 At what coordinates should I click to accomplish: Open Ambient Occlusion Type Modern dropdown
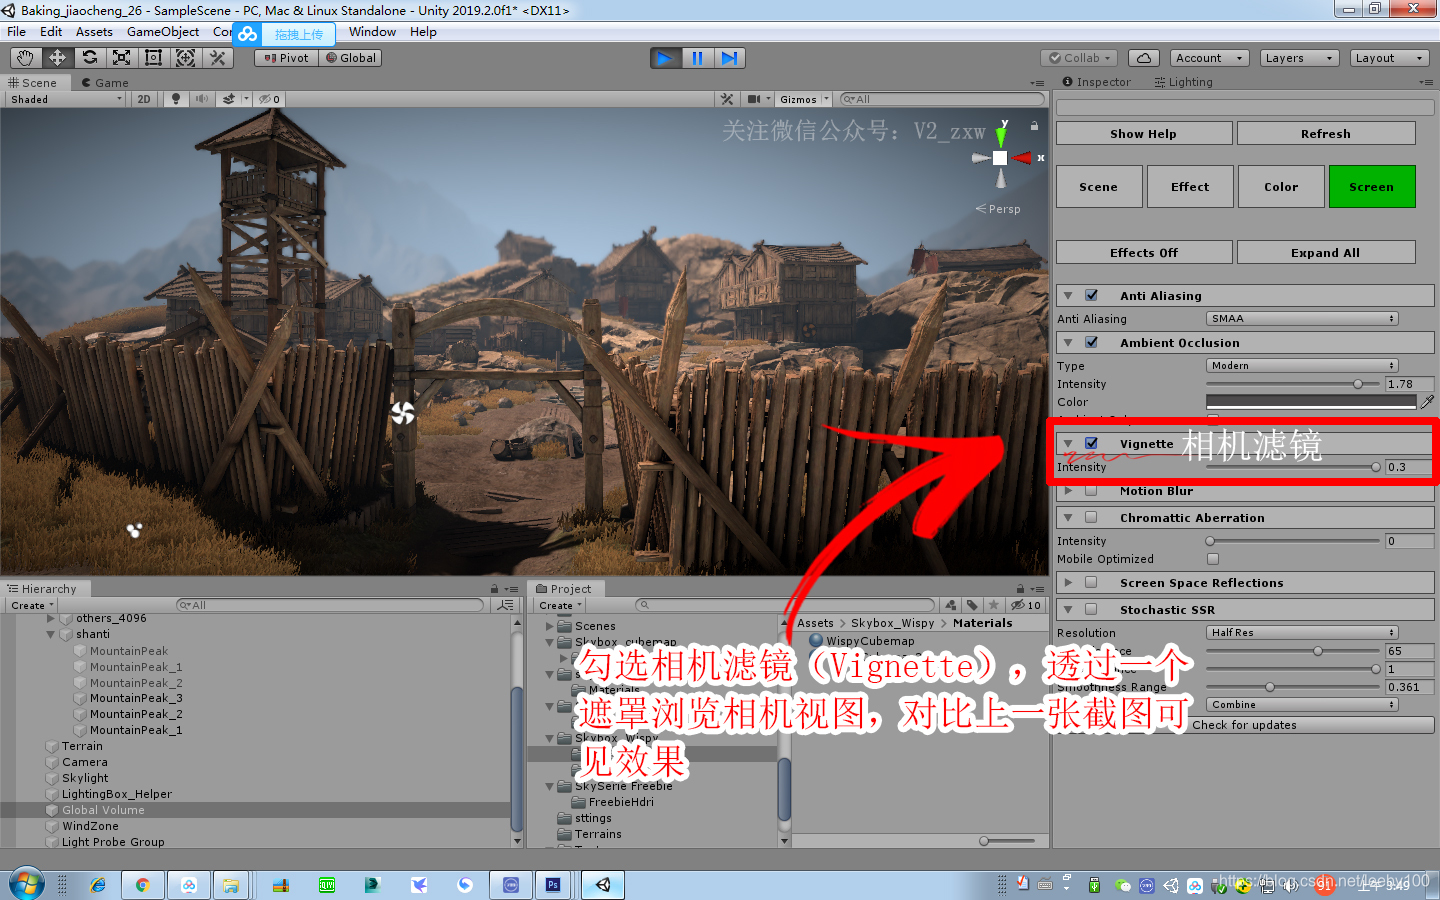(x=1302, y=366)
